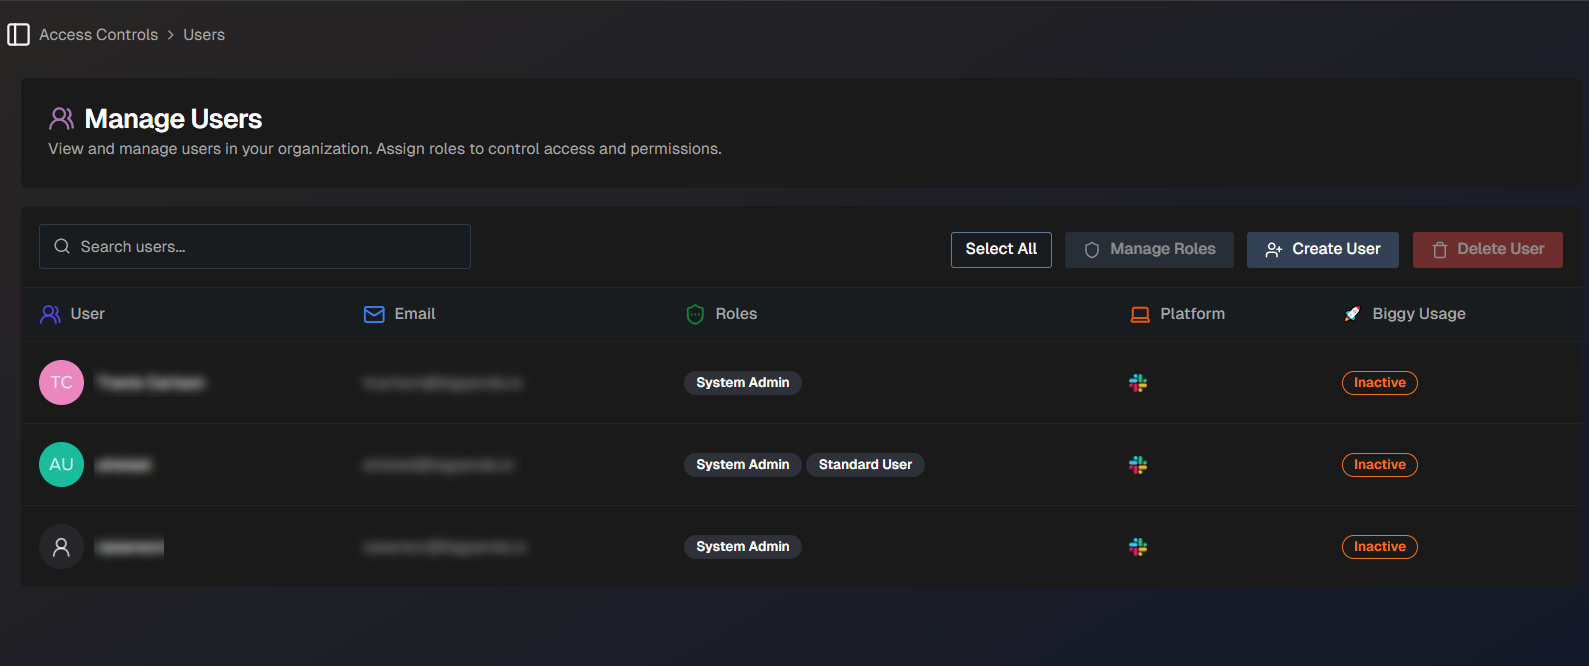Open the Access Controls breadcrumb

pos(98,35)
